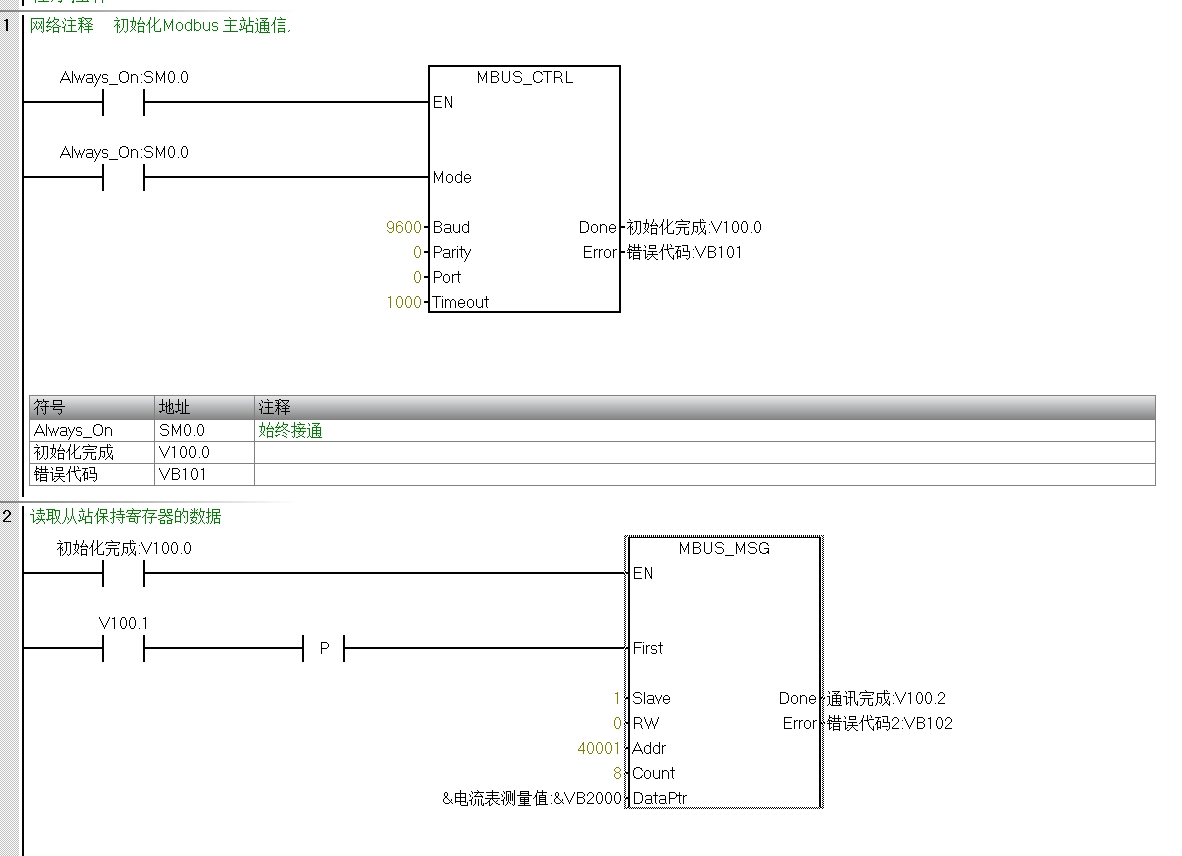Select the Always_On contact feeding Mode input
Viewport: 1182px width, 856px height.
[x=124, y=178]
